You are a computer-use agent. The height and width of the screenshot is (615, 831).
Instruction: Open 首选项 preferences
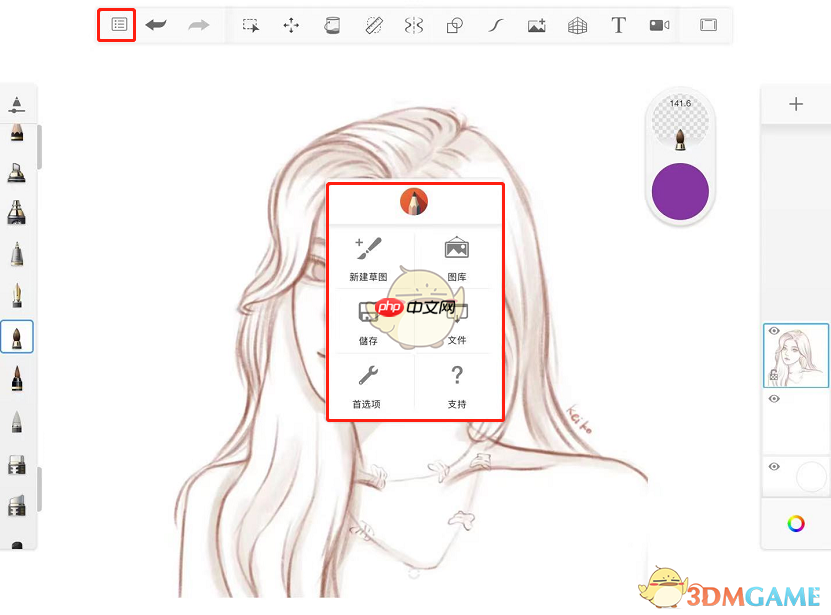[367, 386]
